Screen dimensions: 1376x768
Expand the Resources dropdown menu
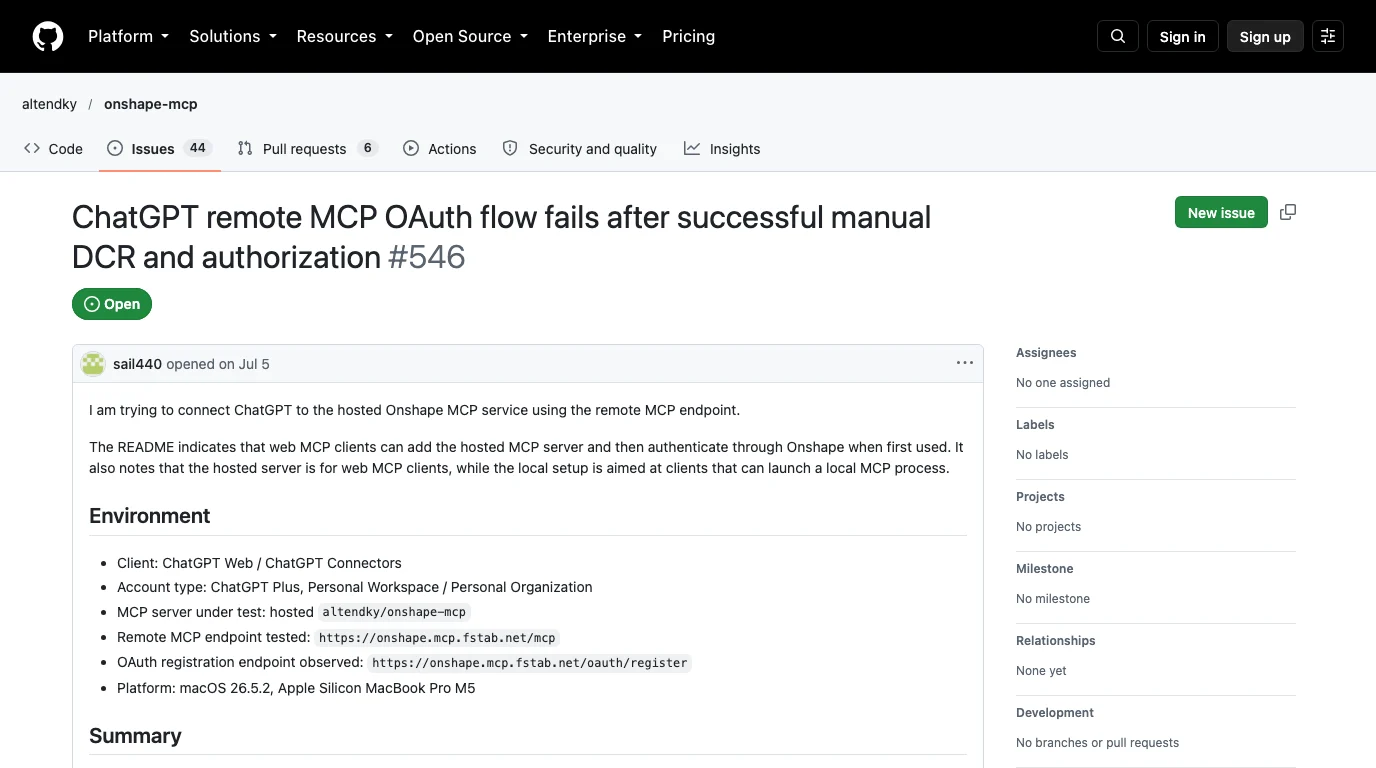[x=345, y=37]
